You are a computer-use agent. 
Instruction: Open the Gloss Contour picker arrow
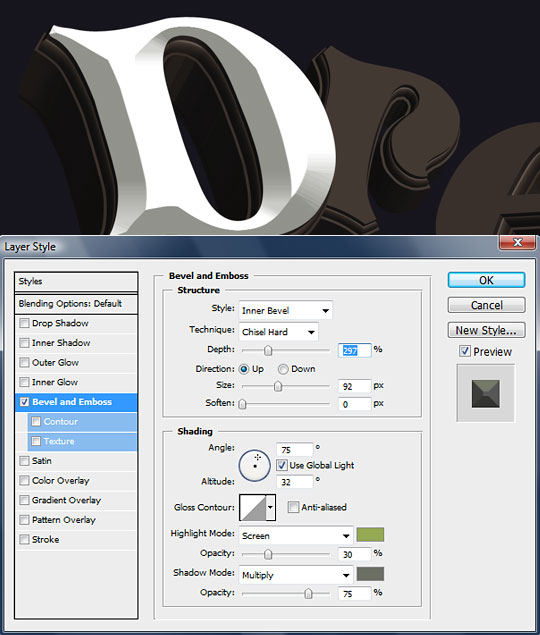click(271, 507)
